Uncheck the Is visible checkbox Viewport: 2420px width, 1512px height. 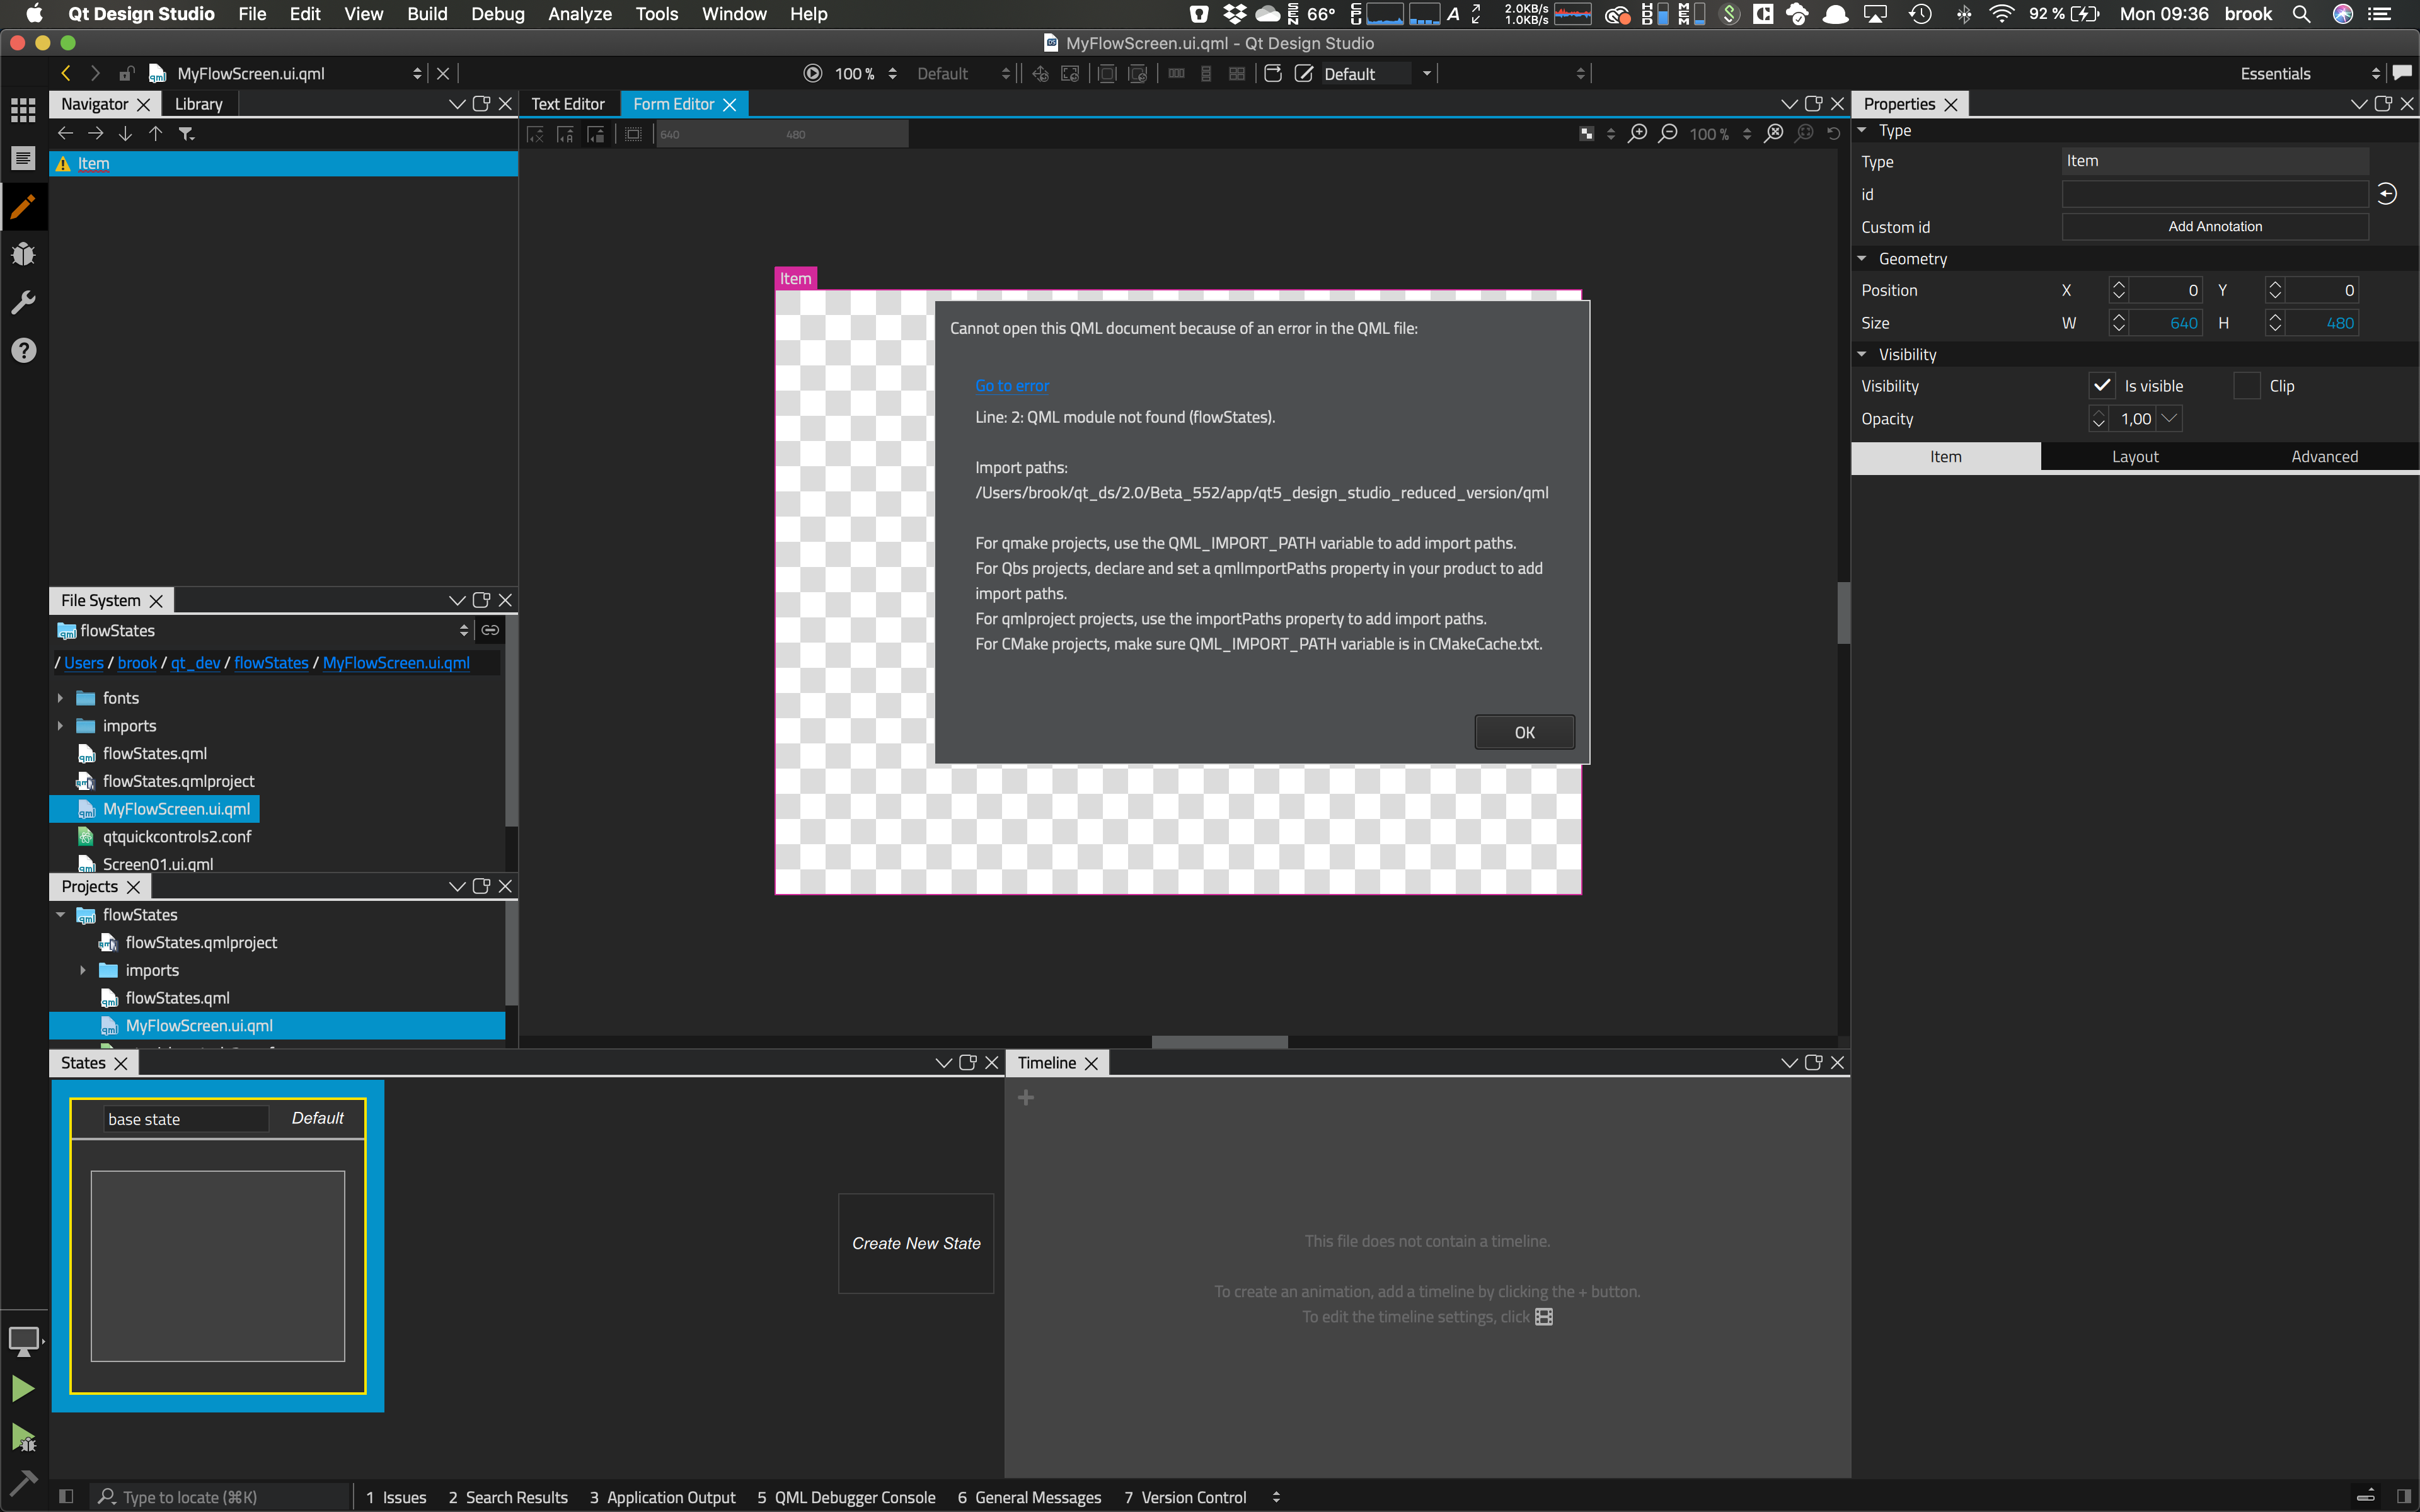[2102, 386]
